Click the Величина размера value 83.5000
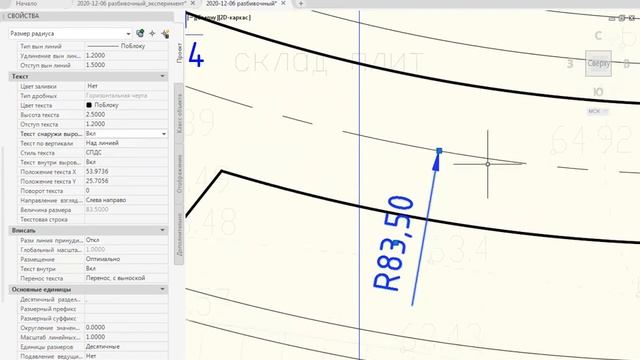The height and width of the screenshot is (360, 640). pos(126,210)
